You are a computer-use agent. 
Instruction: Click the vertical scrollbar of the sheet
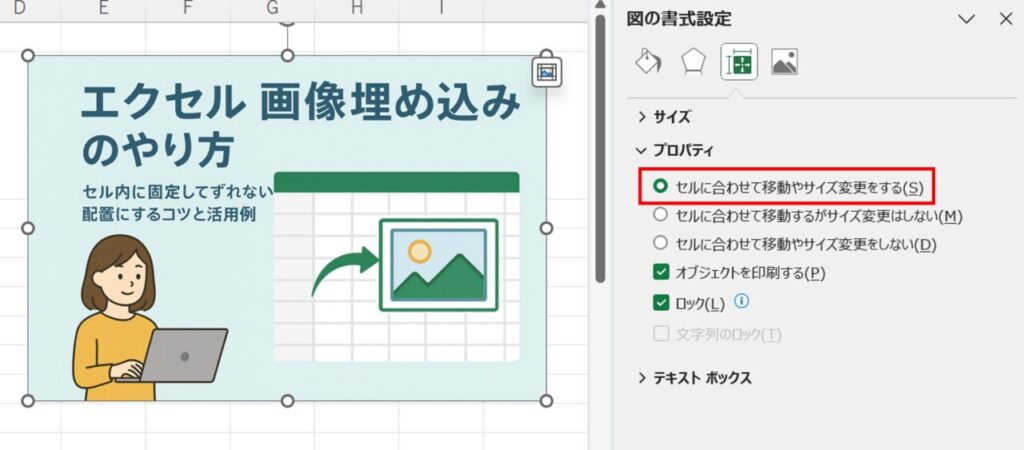(600, 150)
